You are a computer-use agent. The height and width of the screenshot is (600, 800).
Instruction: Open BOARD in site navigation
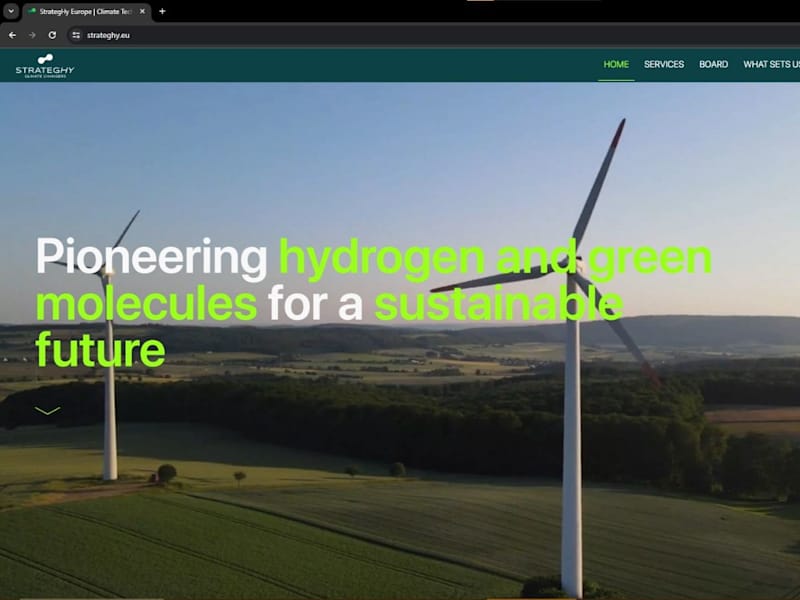pos(713,64)
